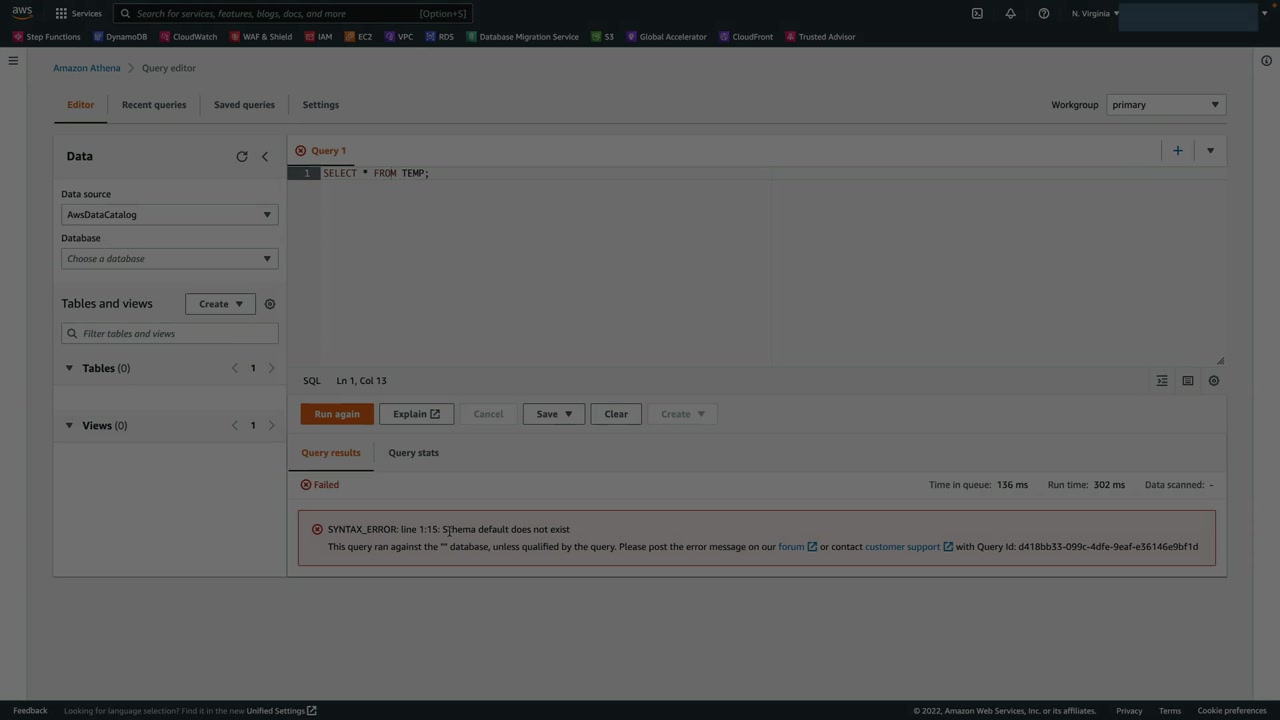
Task: Collapse the Views (0) section
Action: tap(69, 426)
